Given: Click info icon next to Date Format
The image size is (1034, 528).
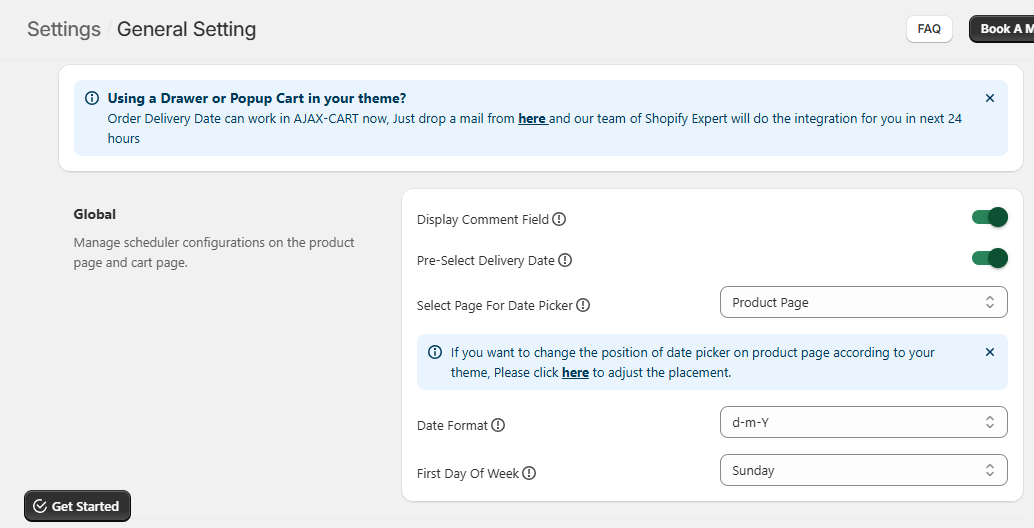Looking at the screenshot, I should coord(498,426).
